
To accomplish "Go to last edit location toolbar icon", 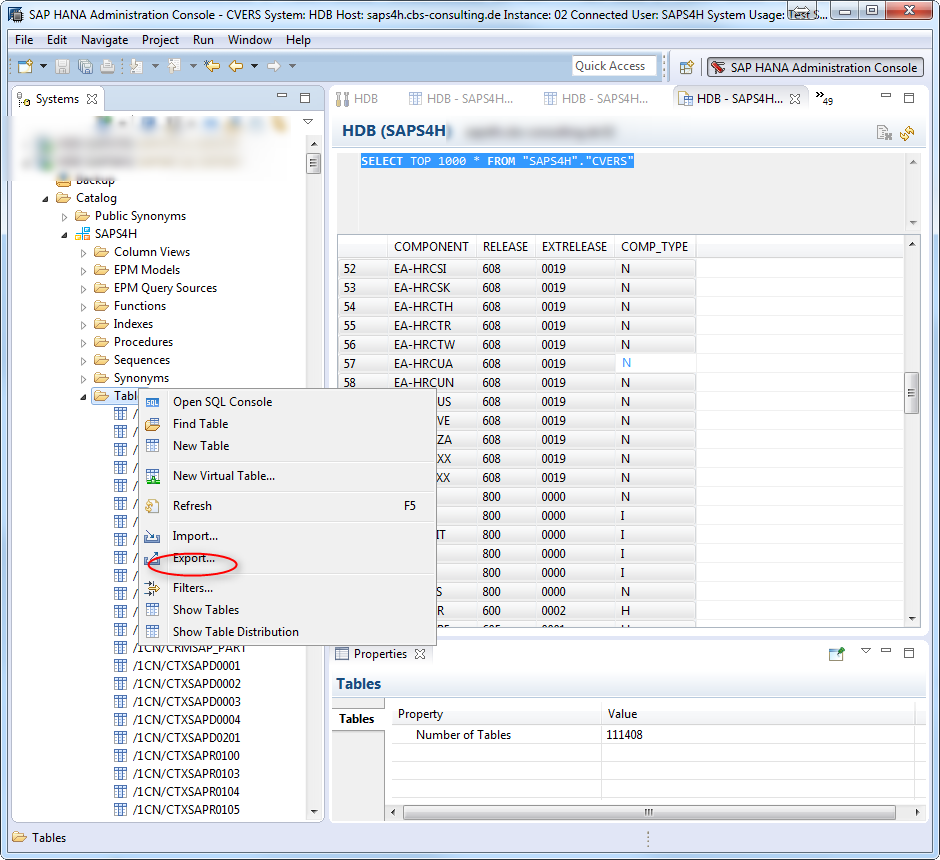I will coord(212,66).
